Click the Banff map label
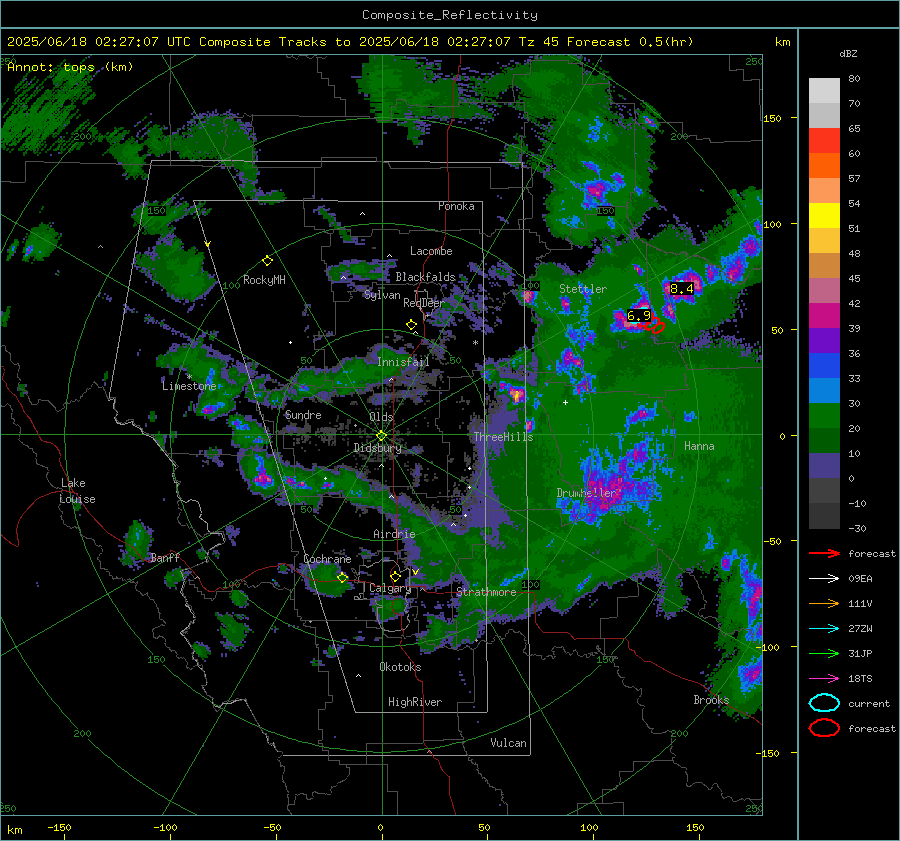 [165, 558]
